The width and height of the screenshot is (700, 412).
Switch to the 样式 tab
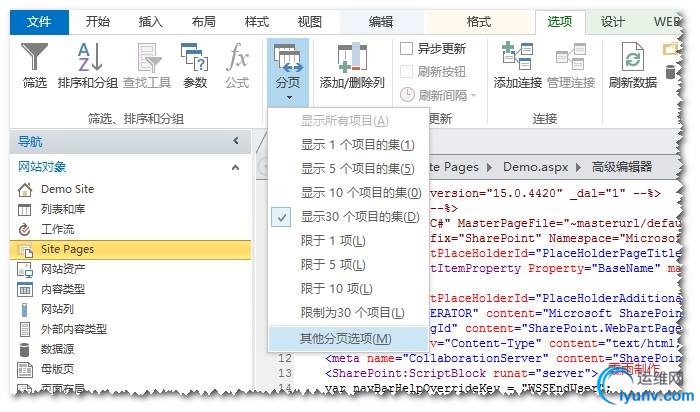[x=257, y=22]
